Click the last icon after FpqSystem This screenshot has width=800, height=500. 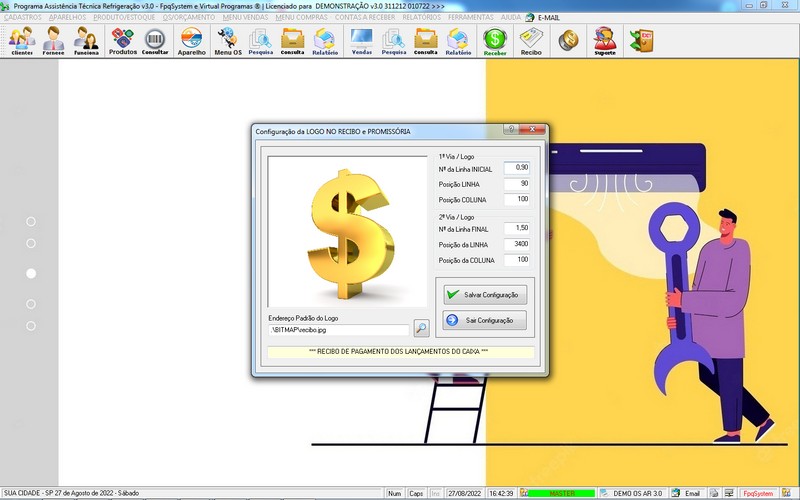pyautogui.click(x=786, y=493)
